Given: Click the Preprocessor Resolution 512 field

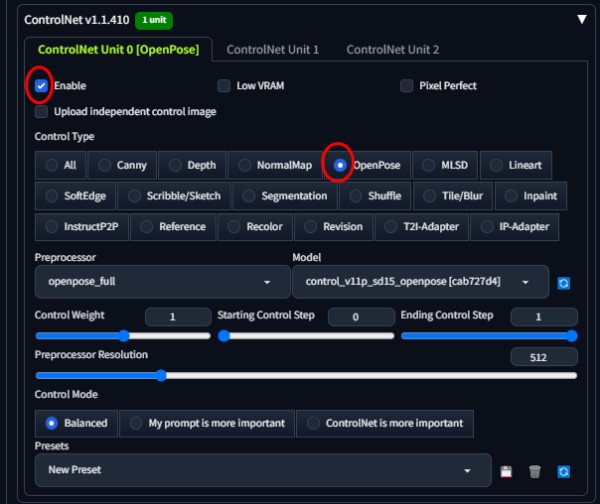Looking at the screenshot, I should 544,357.
